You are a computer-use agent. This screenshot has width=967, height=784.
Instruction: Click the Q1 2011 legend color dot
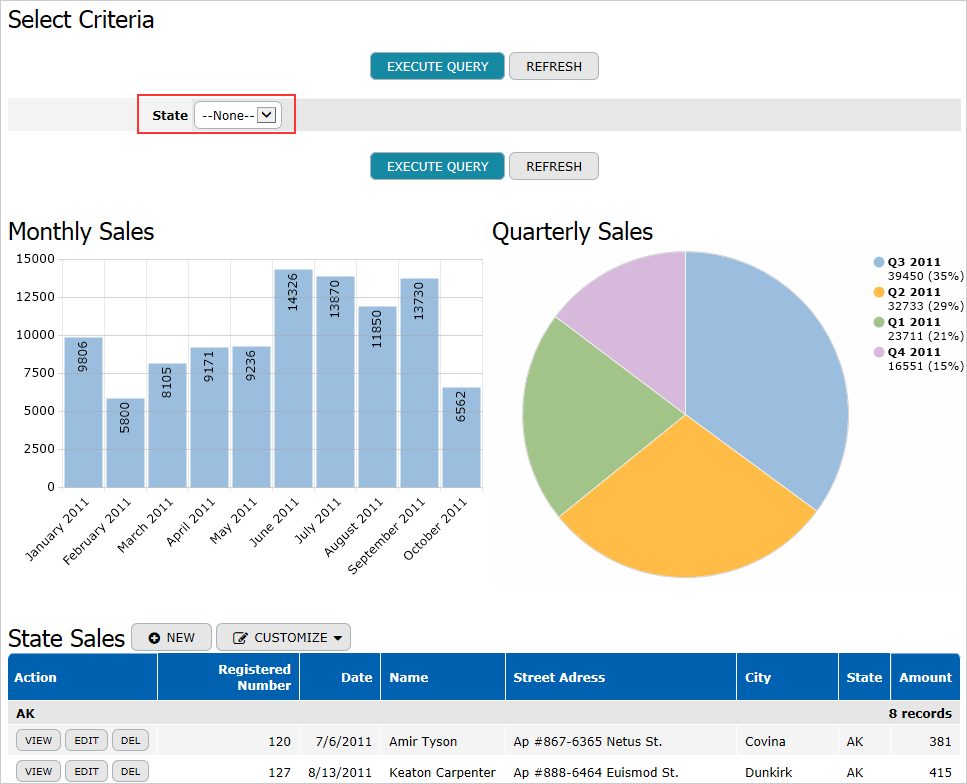pos(879,322)
